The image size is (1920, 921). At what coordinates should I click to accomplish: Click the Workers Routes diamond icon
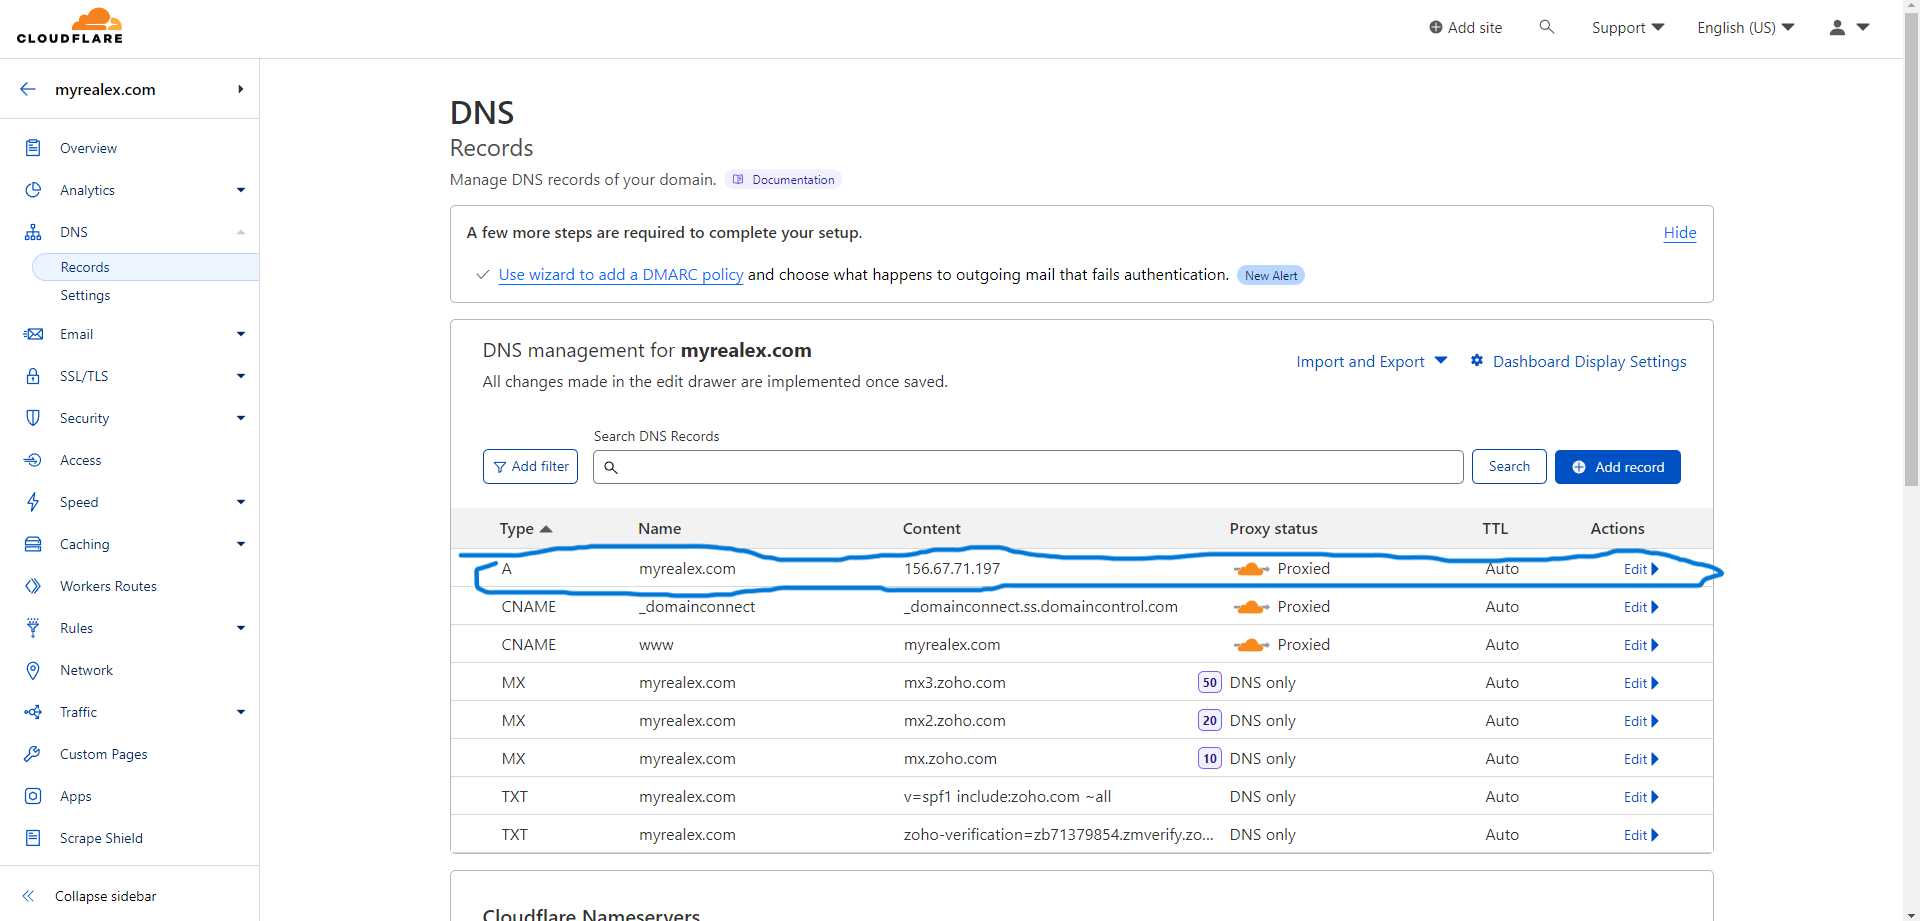tap(33, 586)
